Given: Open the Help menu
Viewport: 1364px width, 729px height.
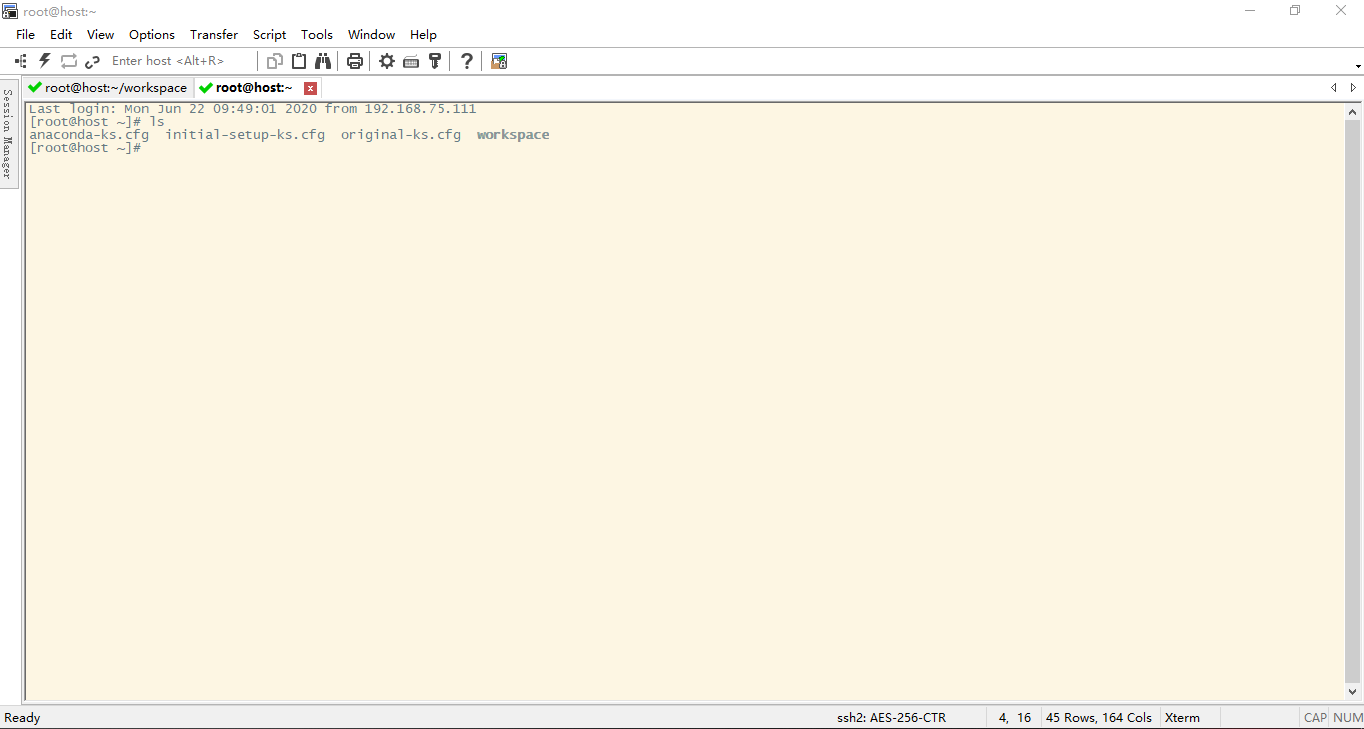Looking at the screenshot, I should pos(423,34).
